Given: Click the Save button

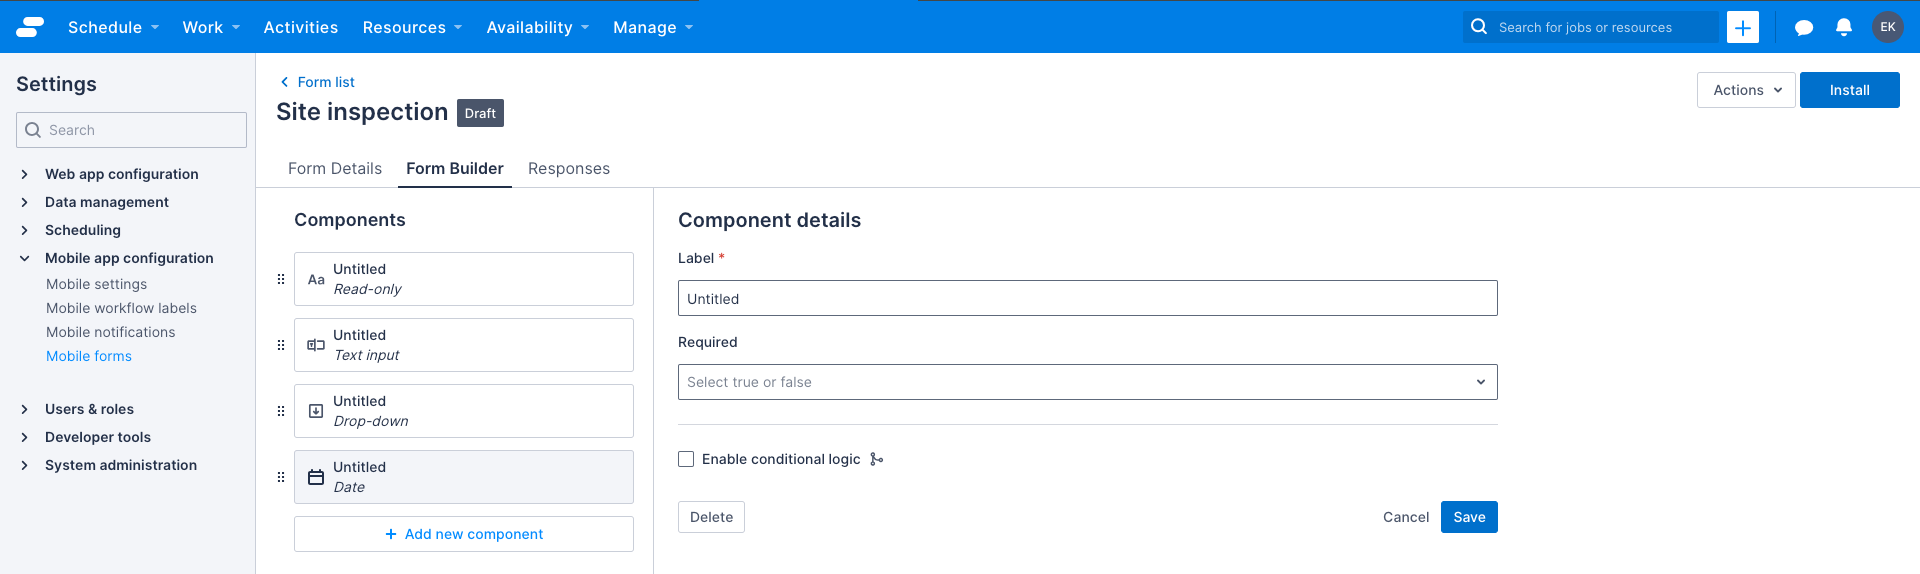Looking at the screenshot, I should 1469,517.
